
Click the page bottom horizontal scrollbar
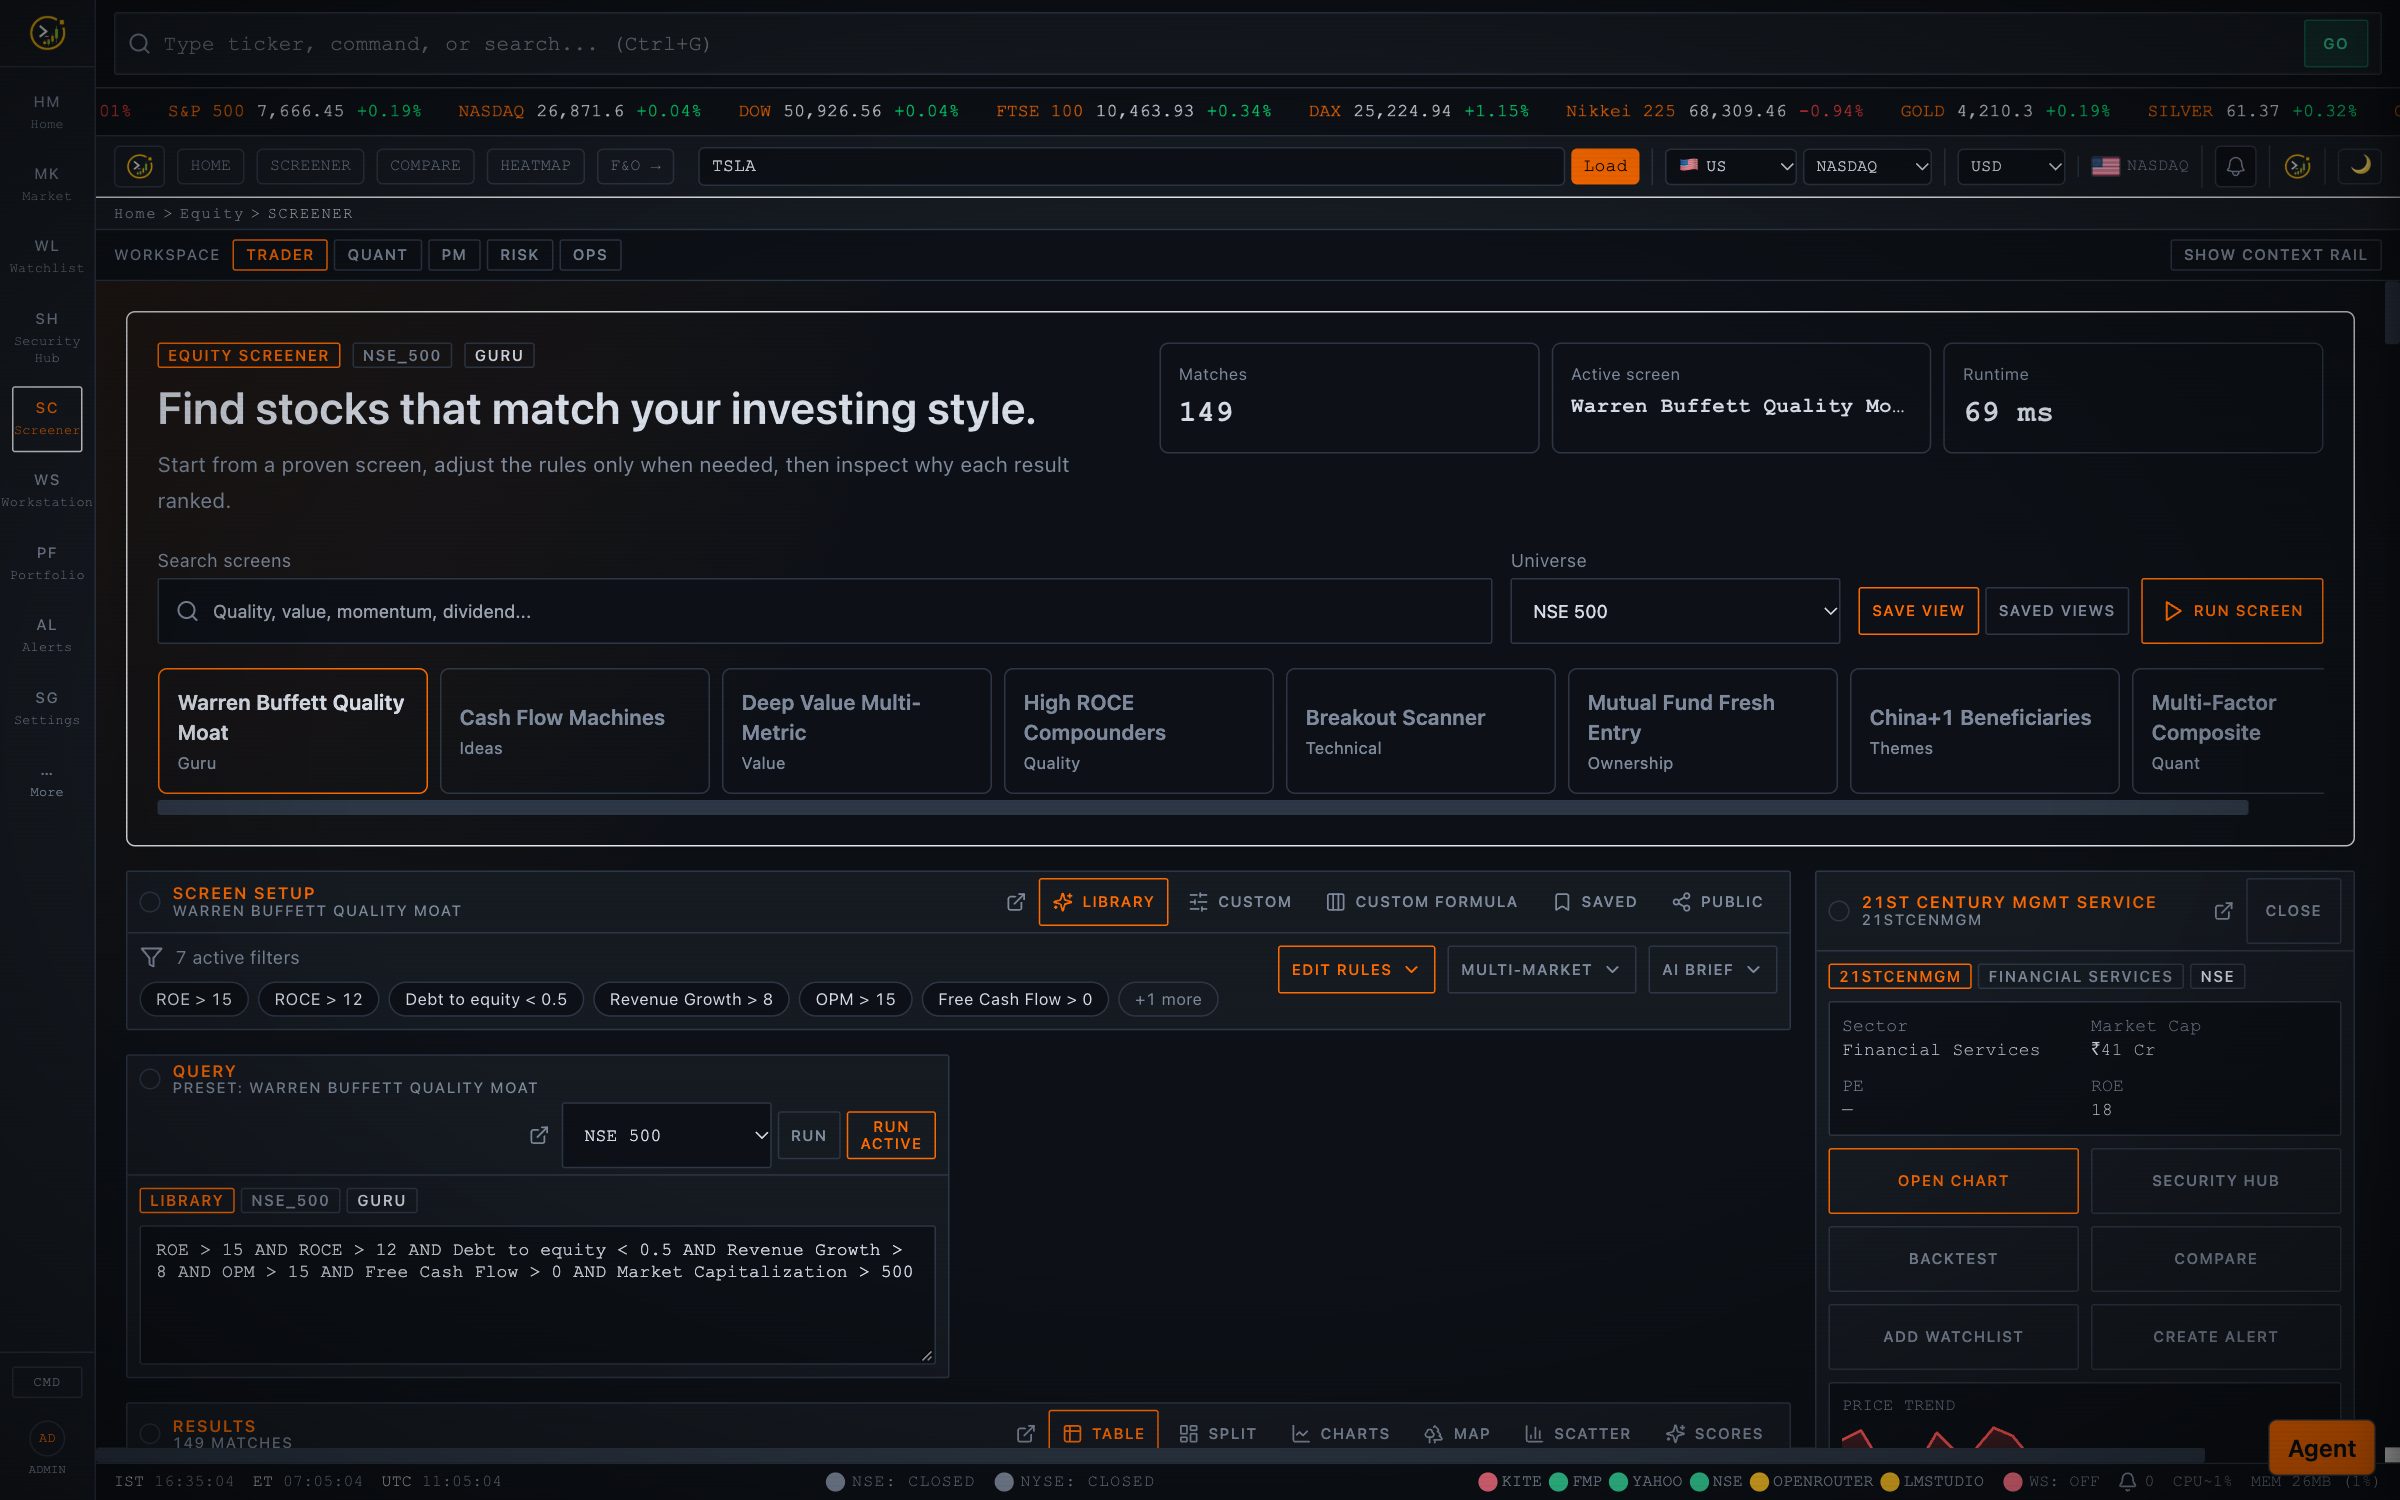[x=1150, y=1455]
